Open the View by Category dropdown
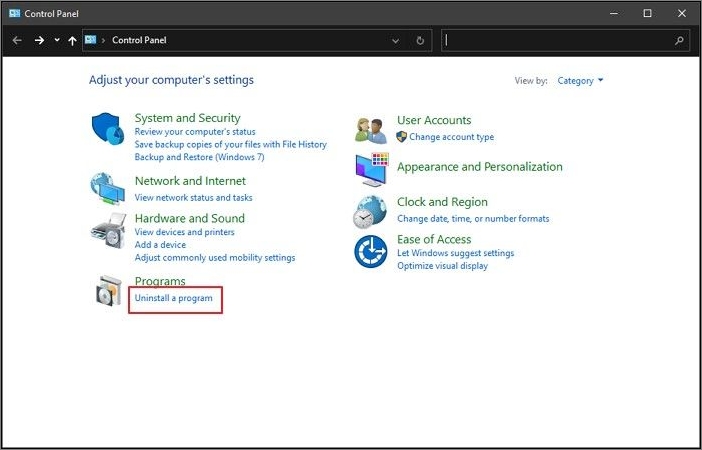 coord(581,81)
